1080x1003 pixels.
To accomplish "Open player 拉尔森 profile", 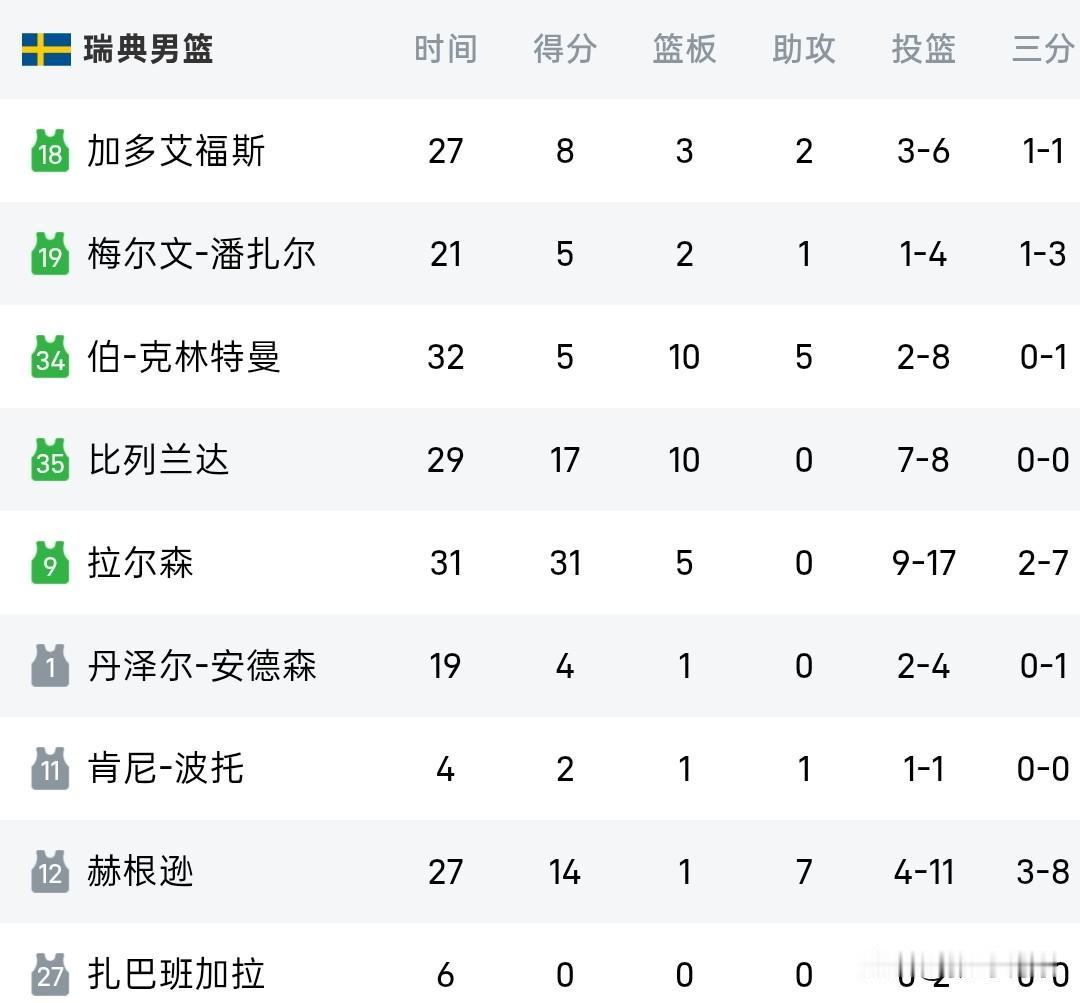I will click(141, 563).
